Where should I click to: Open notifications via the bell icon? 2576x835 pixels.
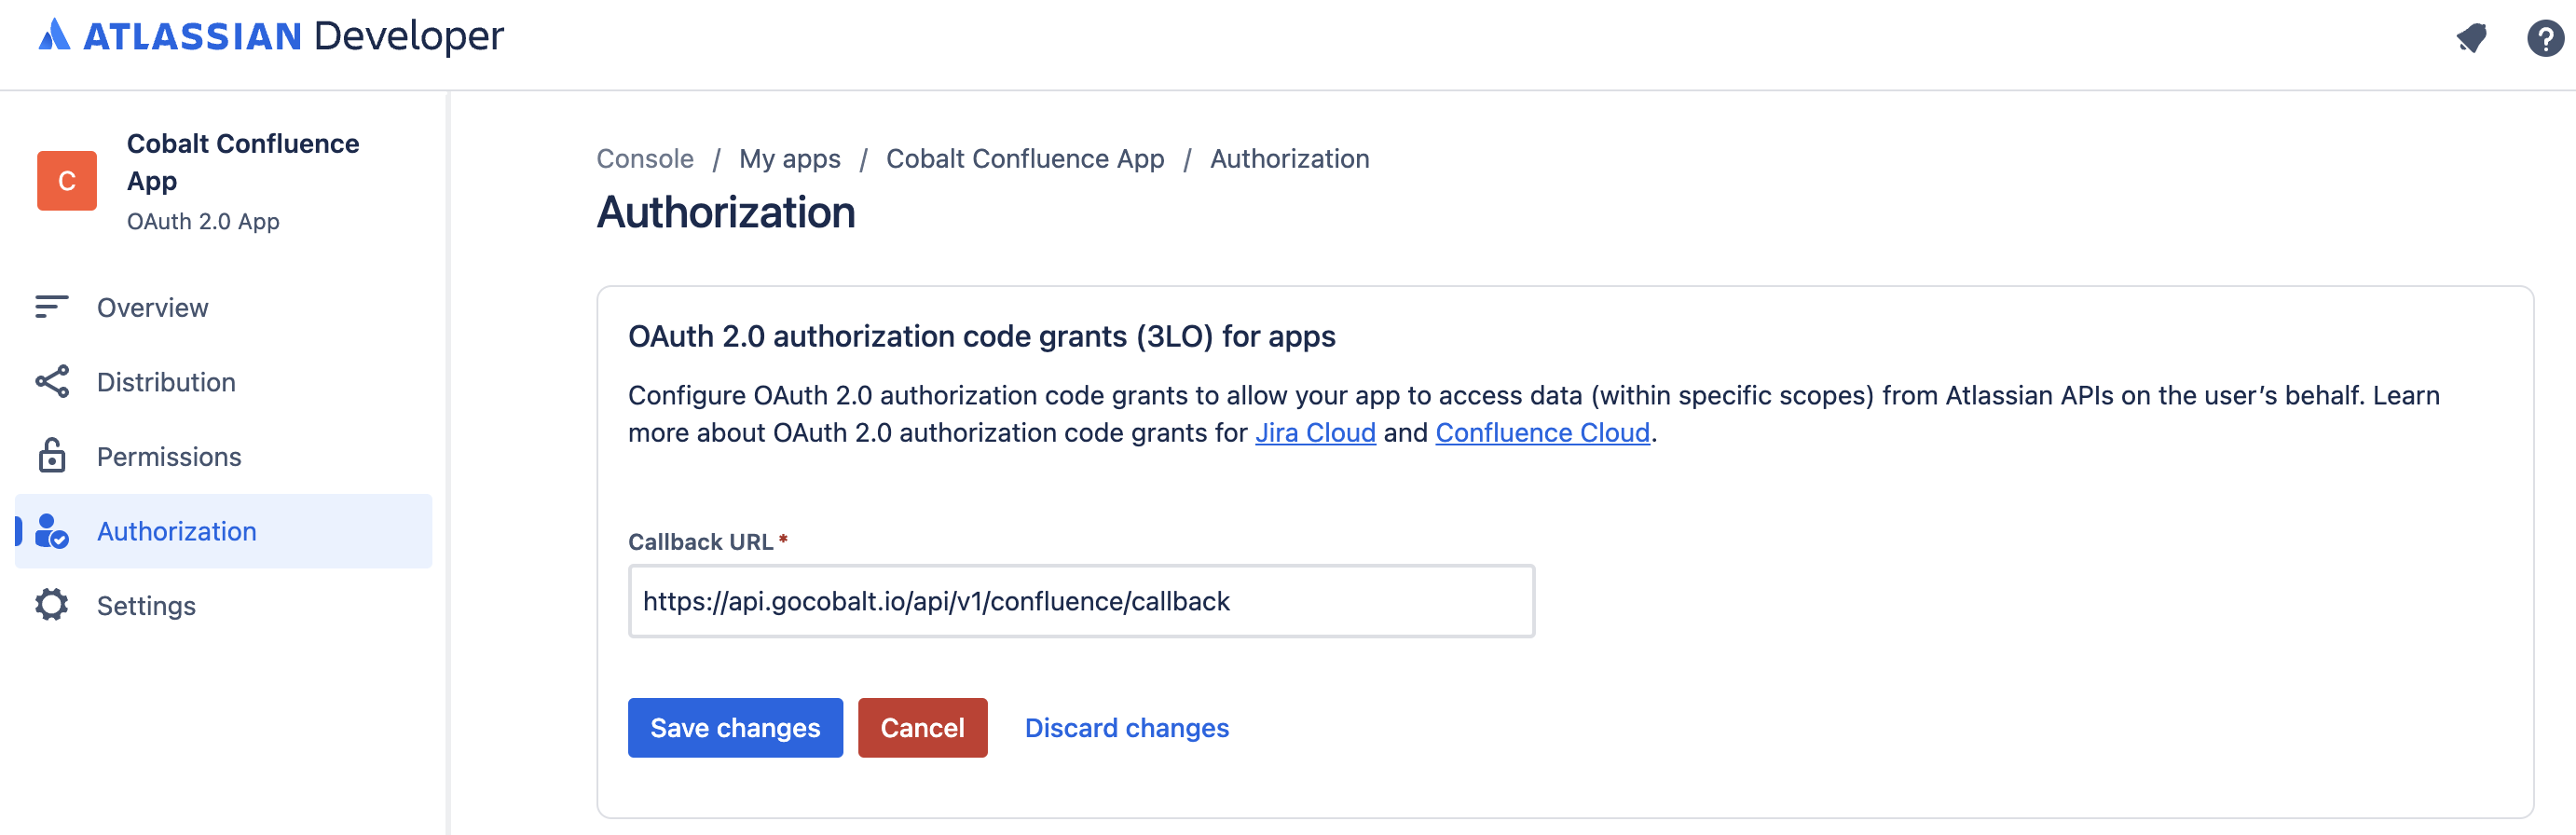point(2471,38)
